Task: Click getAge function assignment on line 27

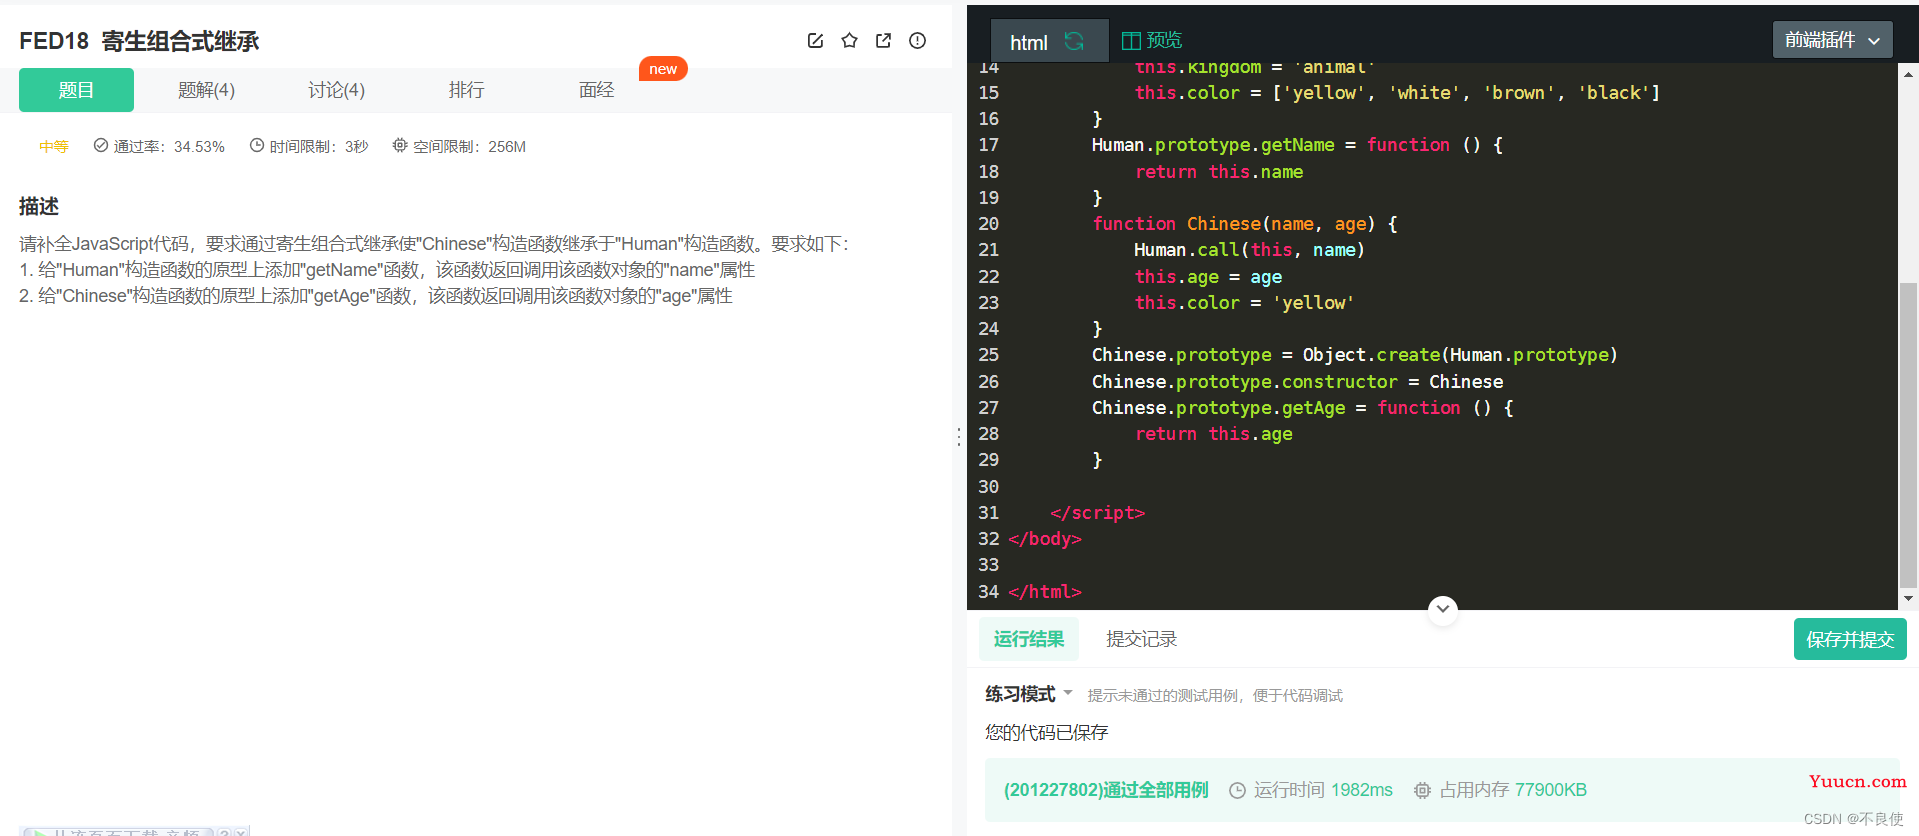Action: click(1302, 408)
